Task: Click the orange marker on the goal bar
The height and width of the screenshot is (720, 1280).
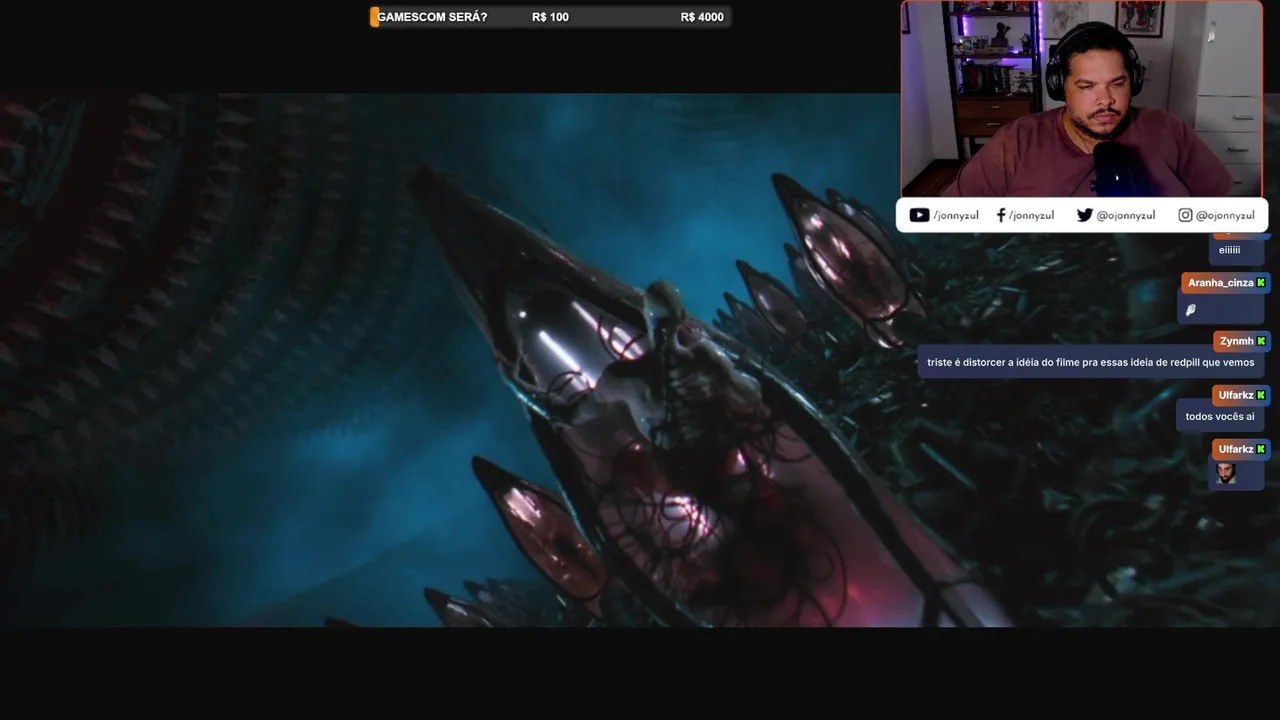Action: (x=374, y=17)
